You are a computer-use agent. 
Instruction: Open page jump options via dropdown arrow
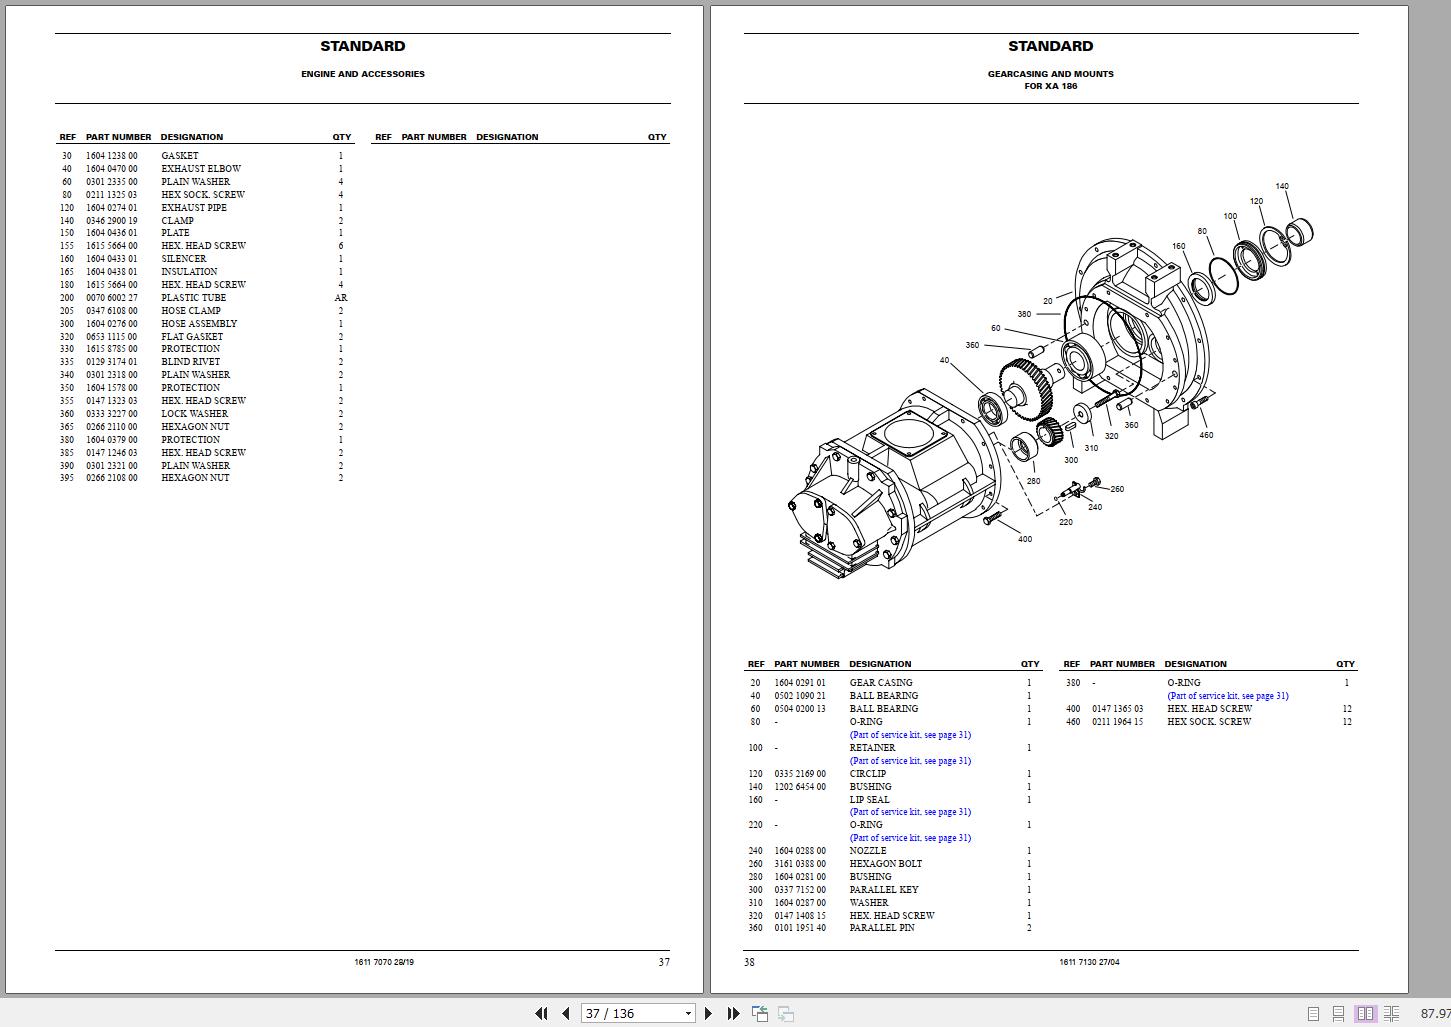[686, 1013]
